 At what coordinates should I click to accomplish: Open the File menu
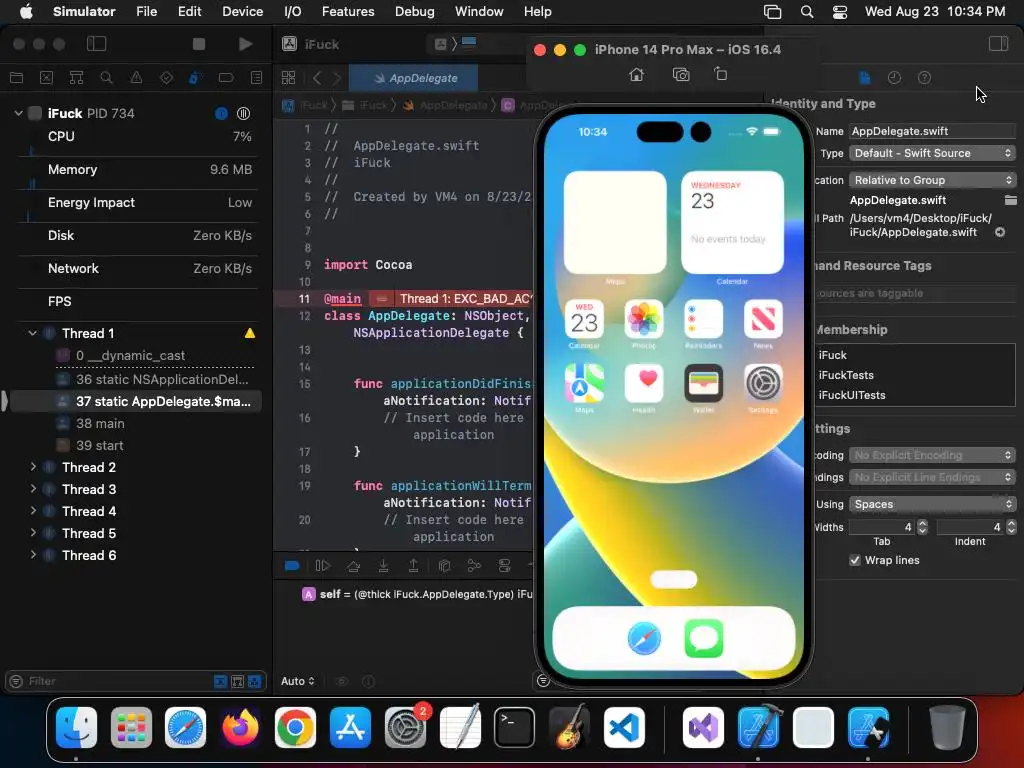tap(146, 11)
